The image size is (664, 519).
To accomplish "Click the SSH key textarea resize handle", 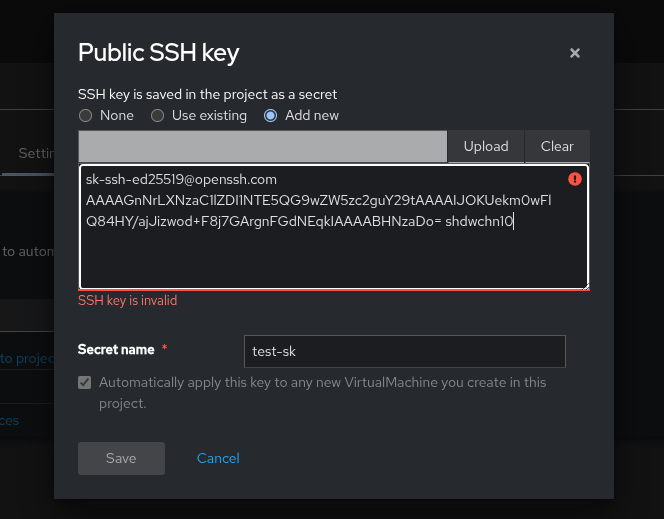I will [x=584, y=285].
